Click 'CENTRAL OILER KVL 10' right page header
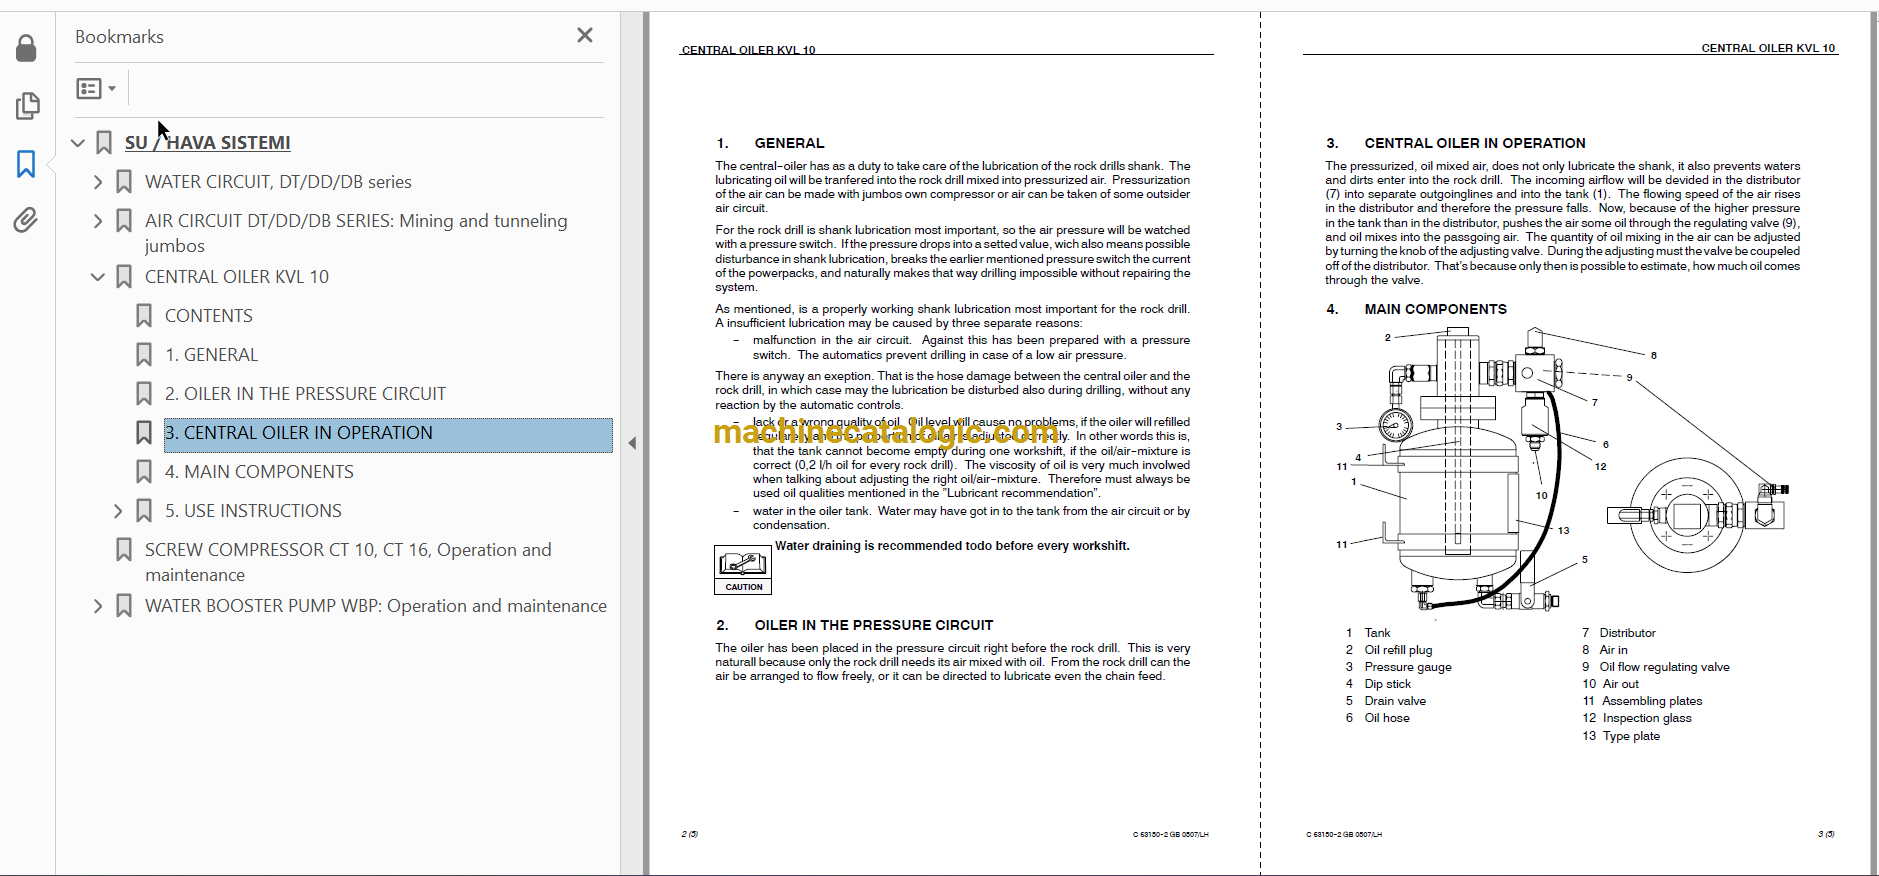This screenshot has height=876, width=1879. click(x=1768, y=48)
